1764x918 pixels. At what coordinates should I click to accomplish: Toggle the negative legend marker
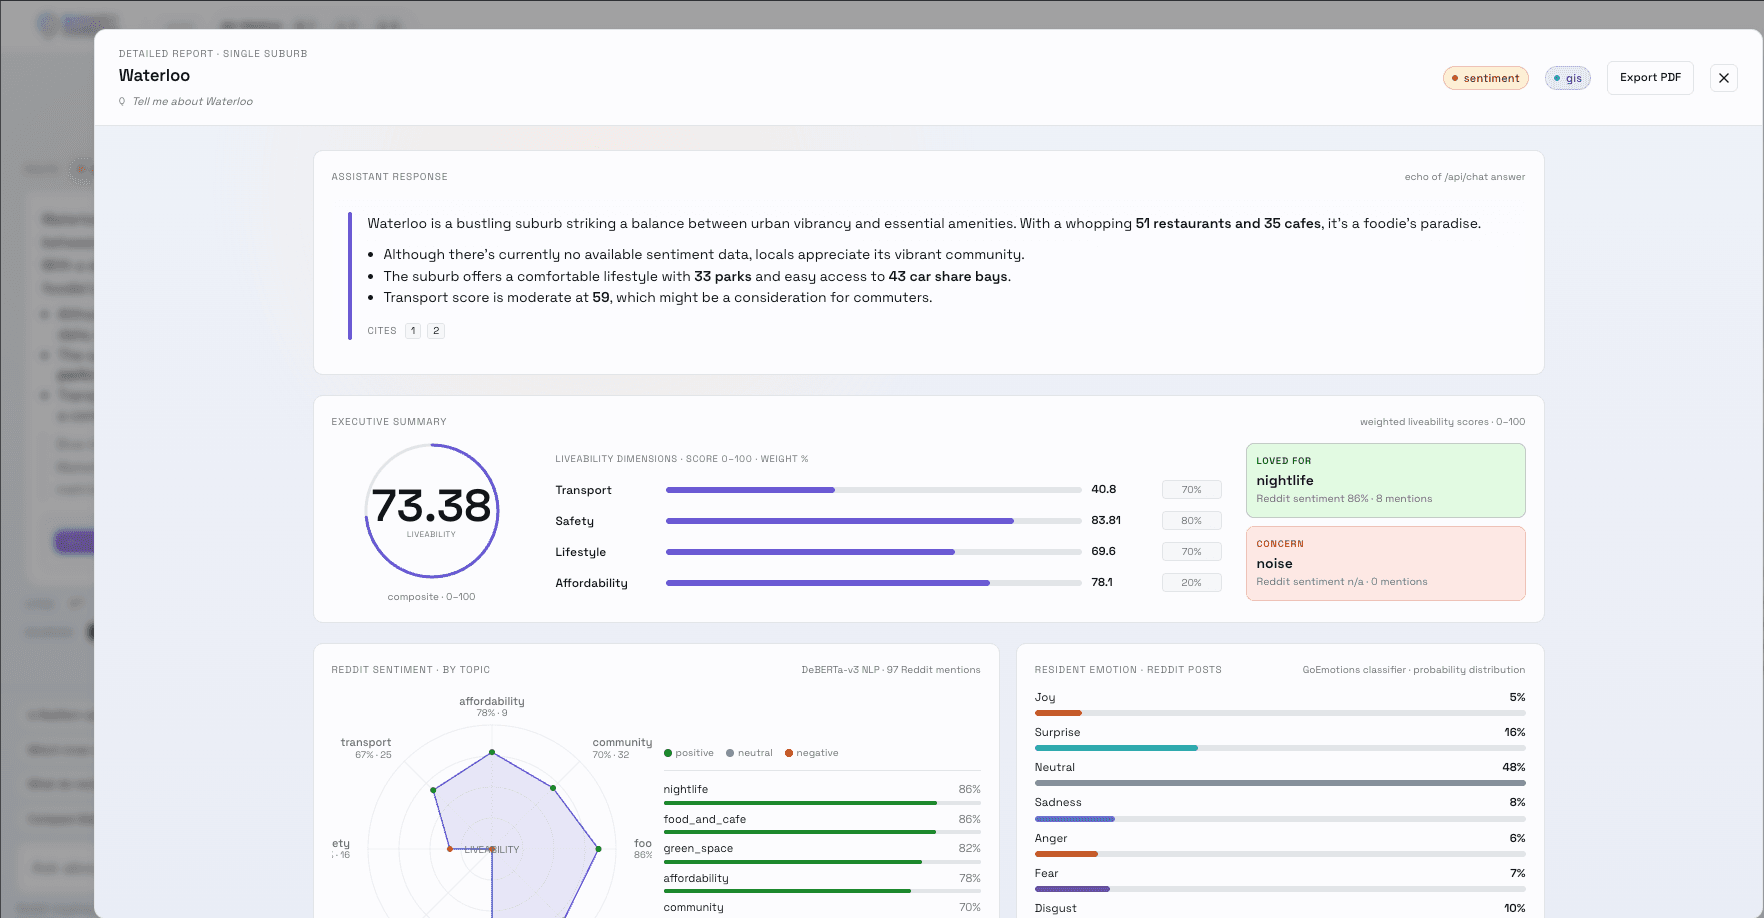[789, 753]
